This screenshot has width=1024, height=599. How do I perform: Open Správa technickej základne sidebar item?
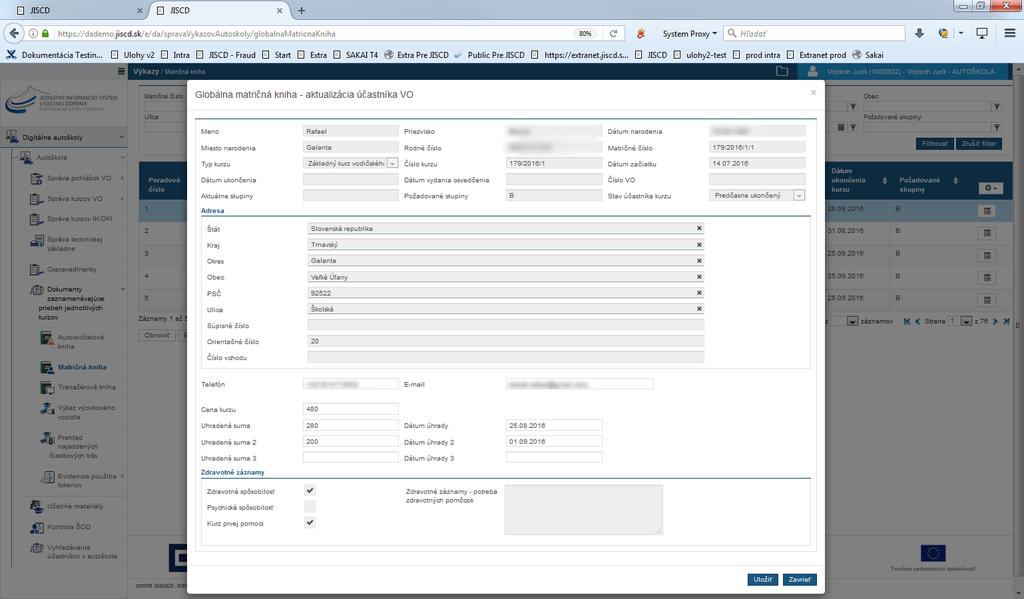pyautogui.click(x=74, y=244)
